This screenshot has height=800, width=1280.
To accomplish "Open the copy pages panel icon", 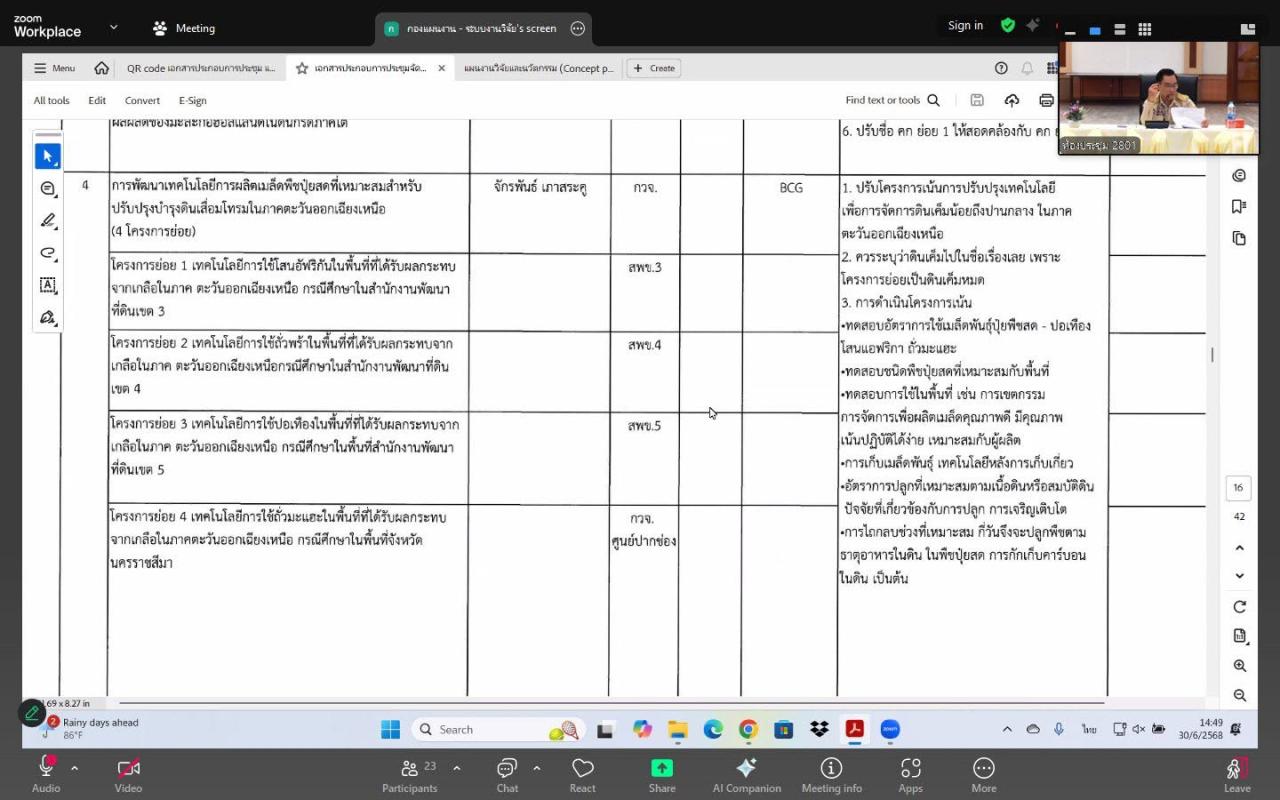I will 1239,238.
